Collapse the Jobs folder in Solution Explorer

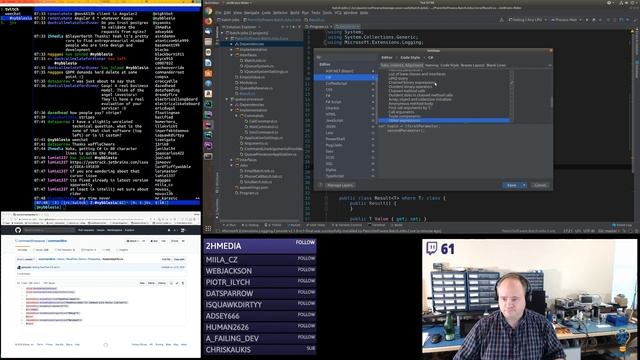click(231, 165)
